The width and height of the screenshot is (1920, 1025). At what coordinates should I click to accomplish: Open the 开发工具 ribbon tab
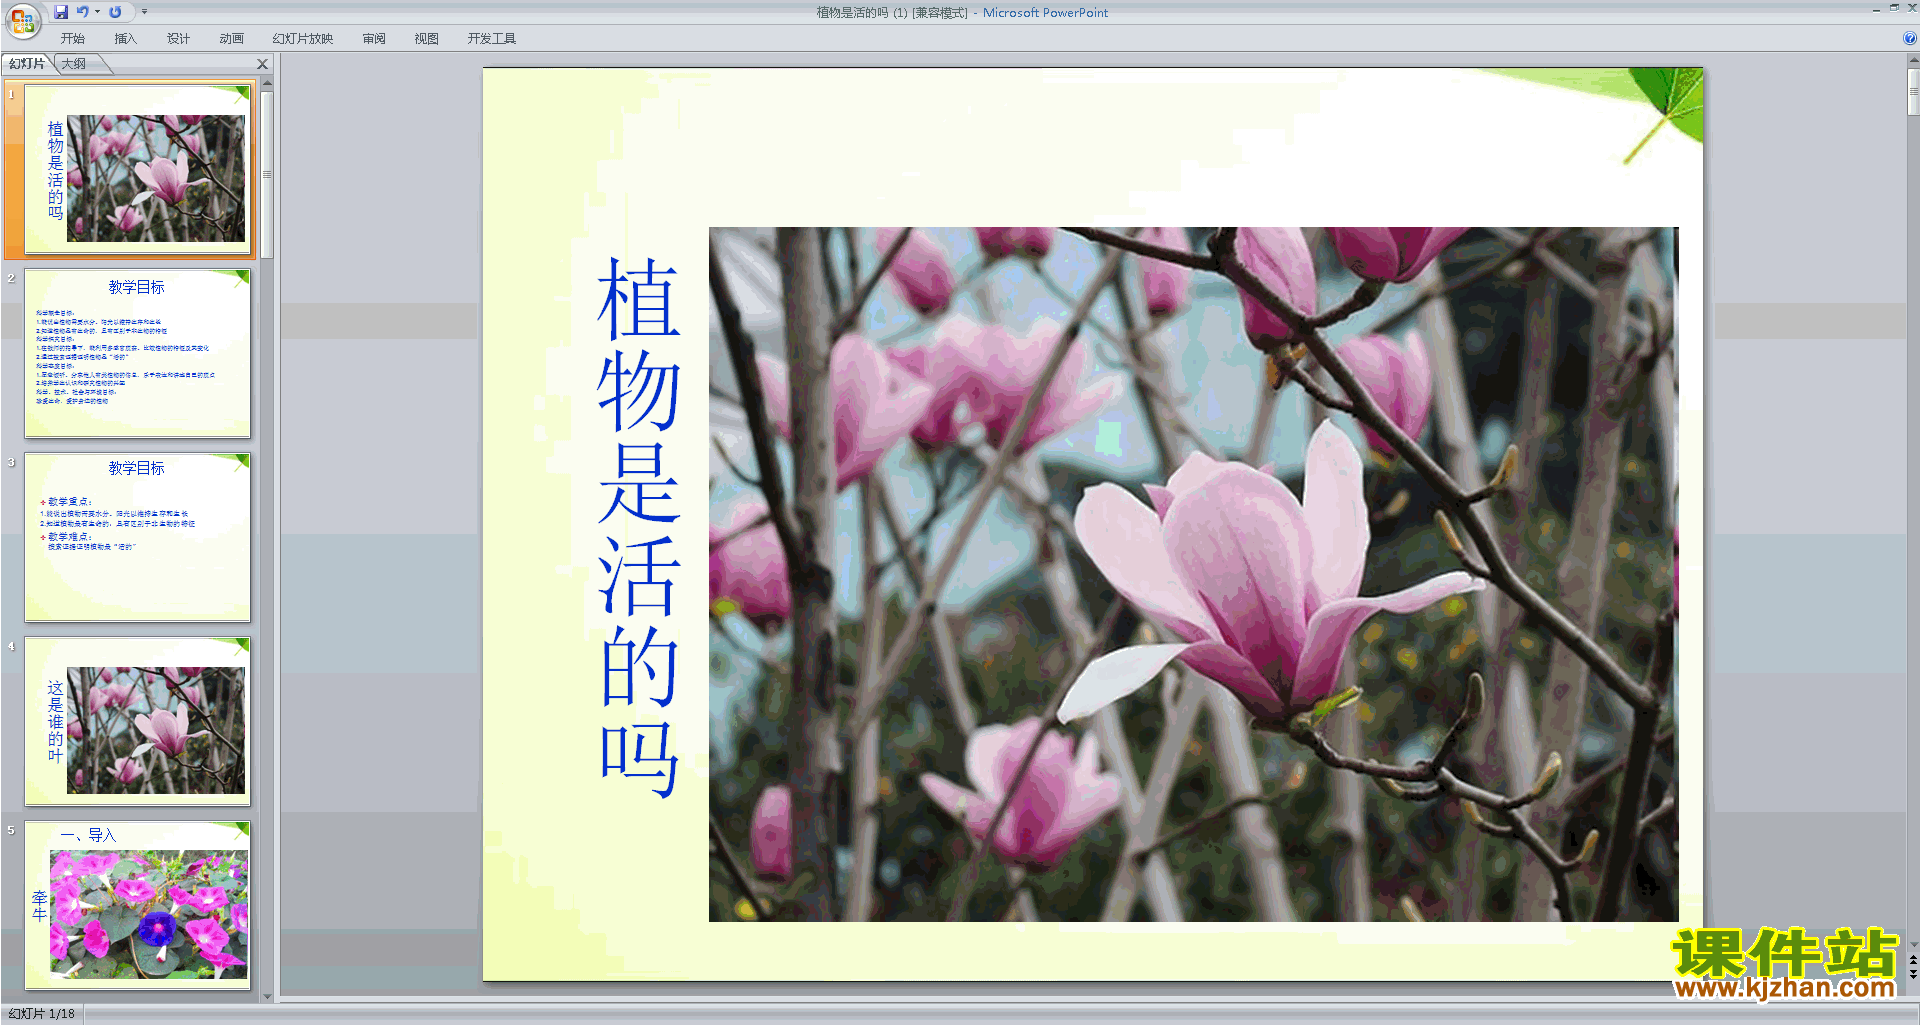coord(491,39)
